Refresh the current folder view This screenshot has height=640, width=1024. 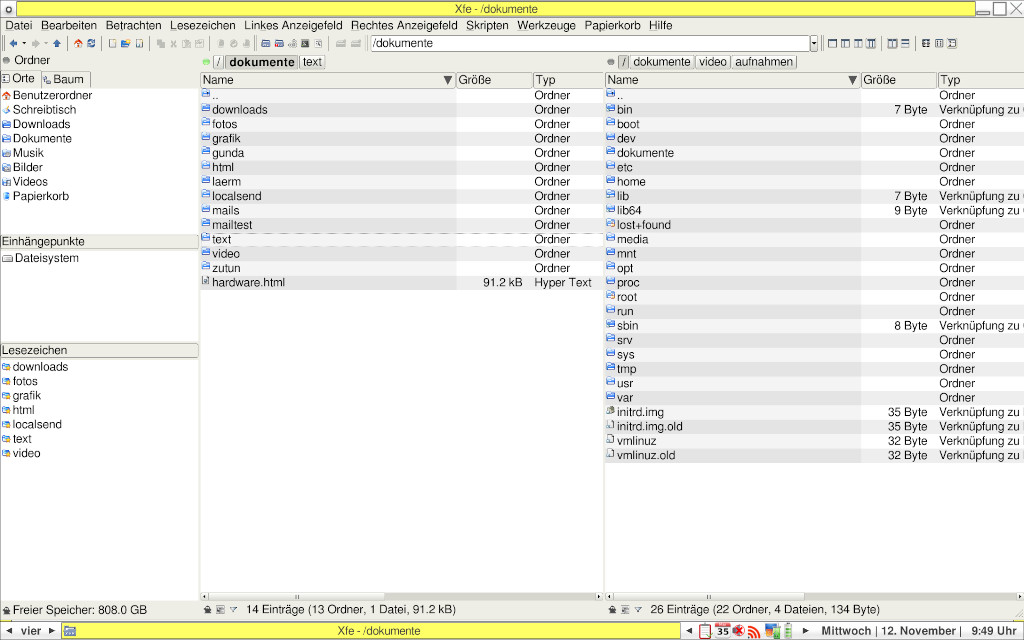(91, 43)
